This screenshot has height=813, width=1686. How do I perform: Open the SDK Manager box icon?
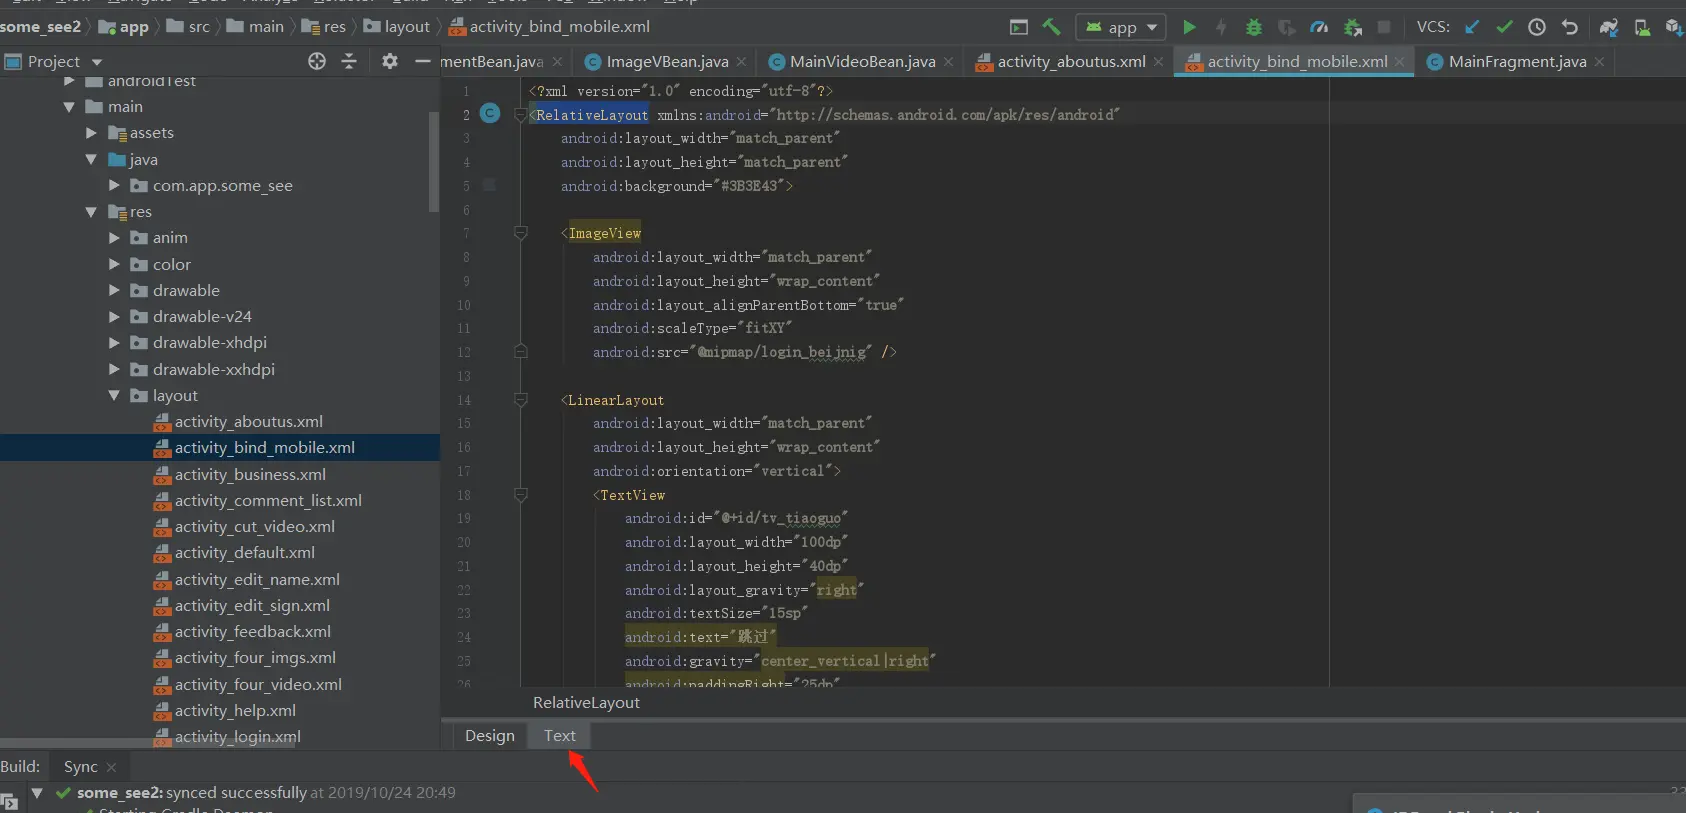1674,27
